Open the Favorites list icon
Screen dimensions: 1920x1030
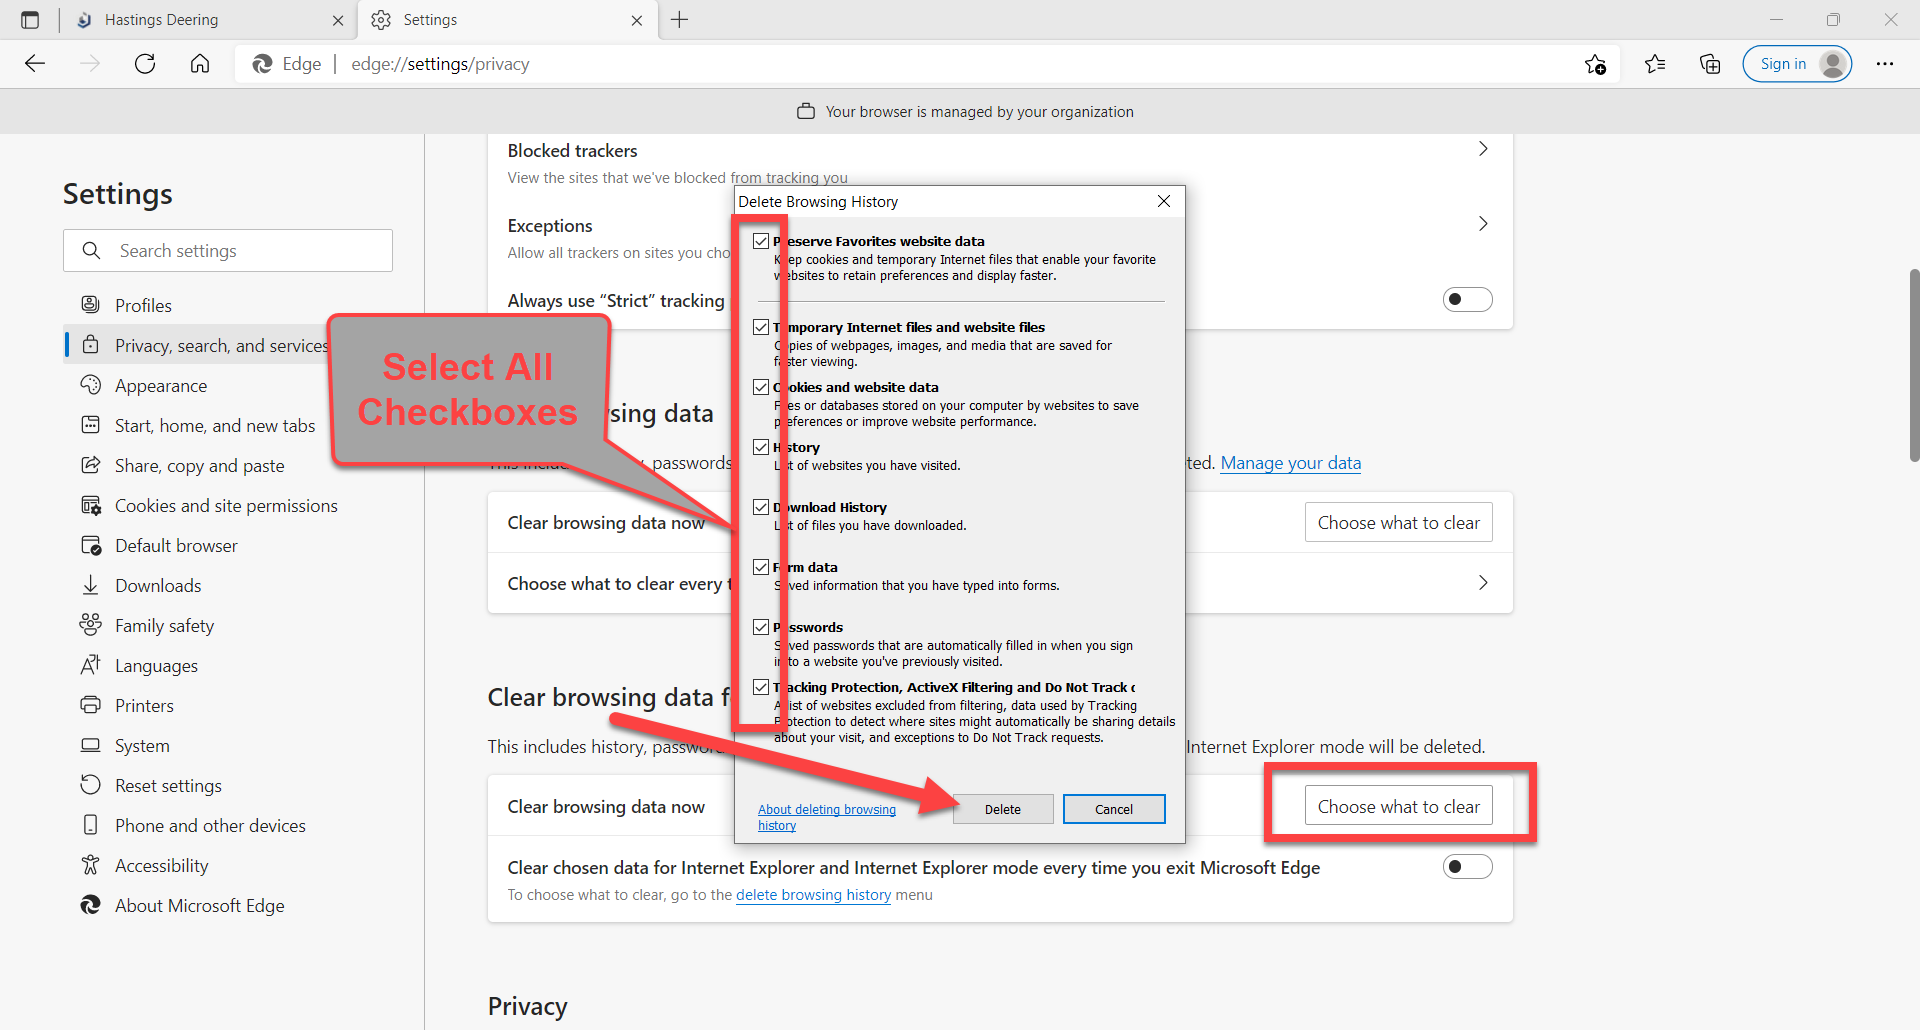coord(1655,64)
